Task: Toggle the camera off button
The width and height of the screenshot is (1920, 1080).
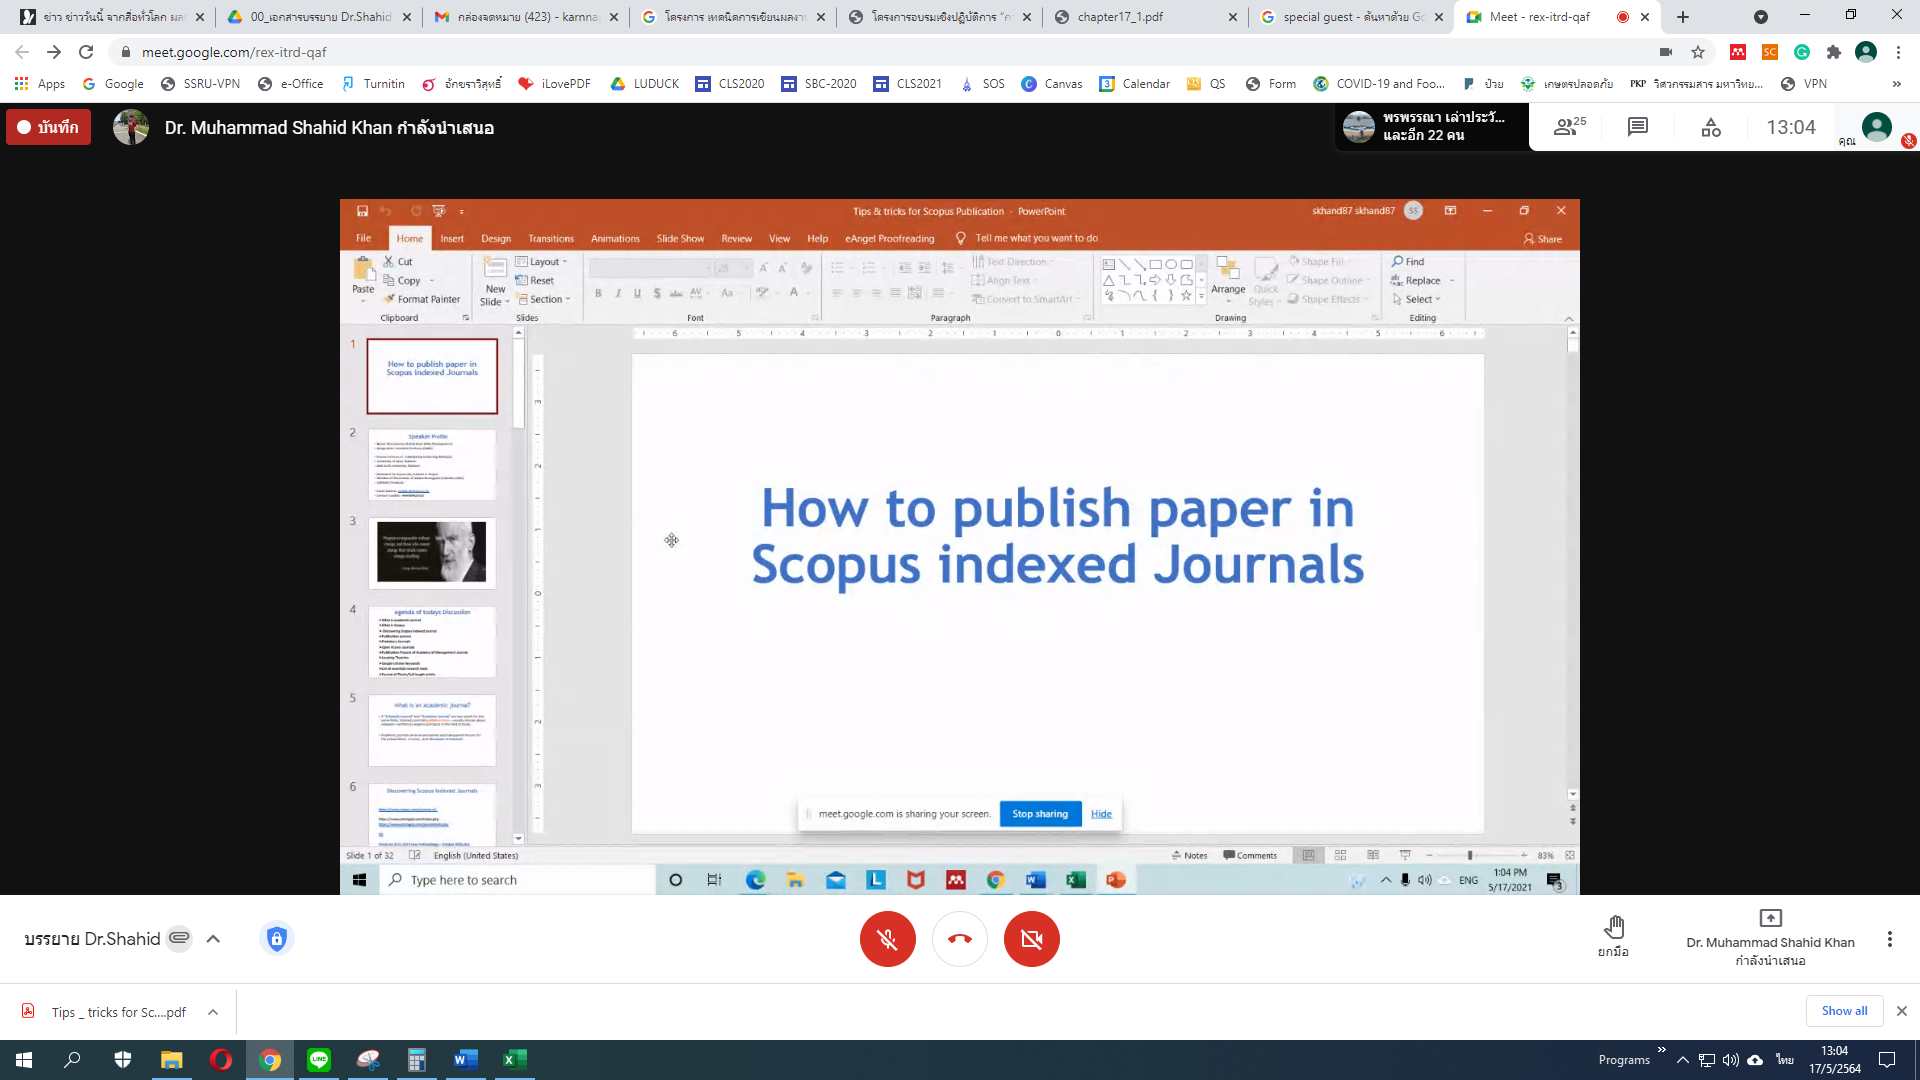Action: [1031, 939]
